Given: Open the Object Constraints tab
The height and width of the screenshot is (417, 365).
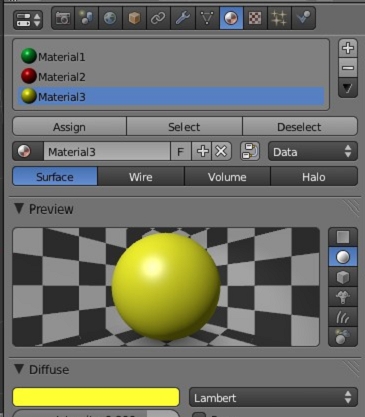Looking at the screenshot, I should pyautogui.click(x=158, y=18).
